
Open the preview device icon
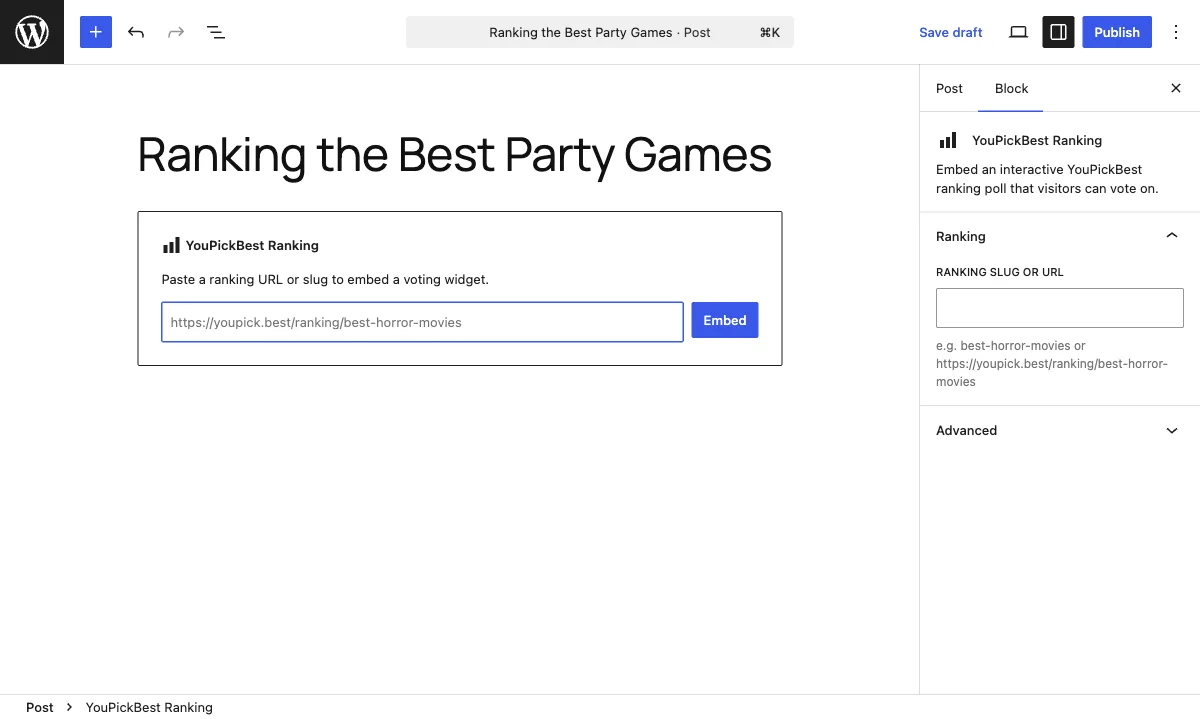(1018, 32)
